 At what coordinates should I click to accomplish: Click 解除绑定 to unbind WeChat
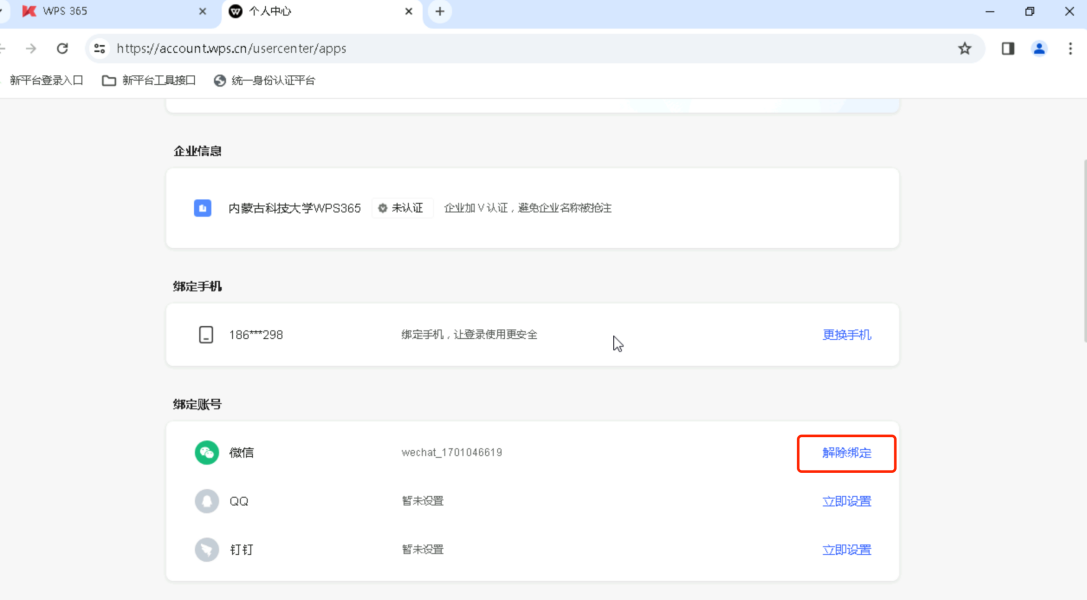pyautogui.click(x=846, y=452)
